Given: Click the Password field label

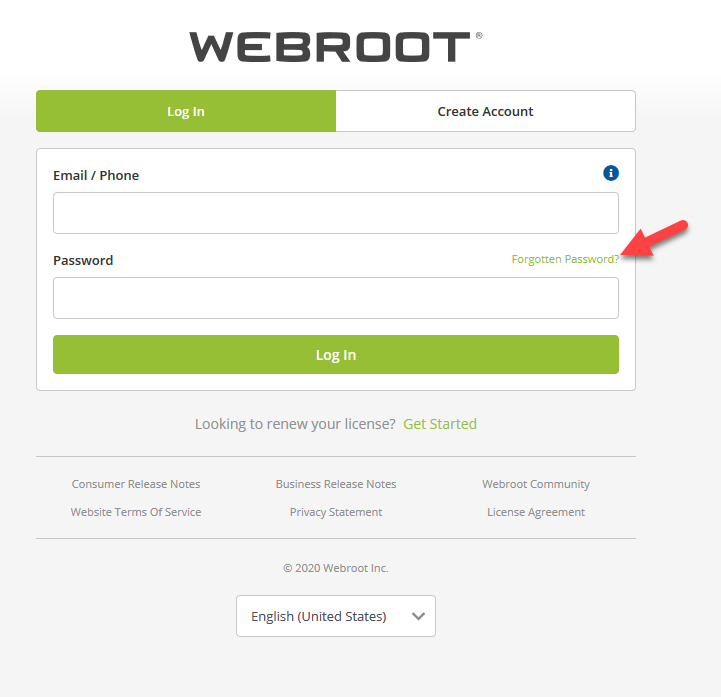Looking at the screenshot, I should coord(83,261).
